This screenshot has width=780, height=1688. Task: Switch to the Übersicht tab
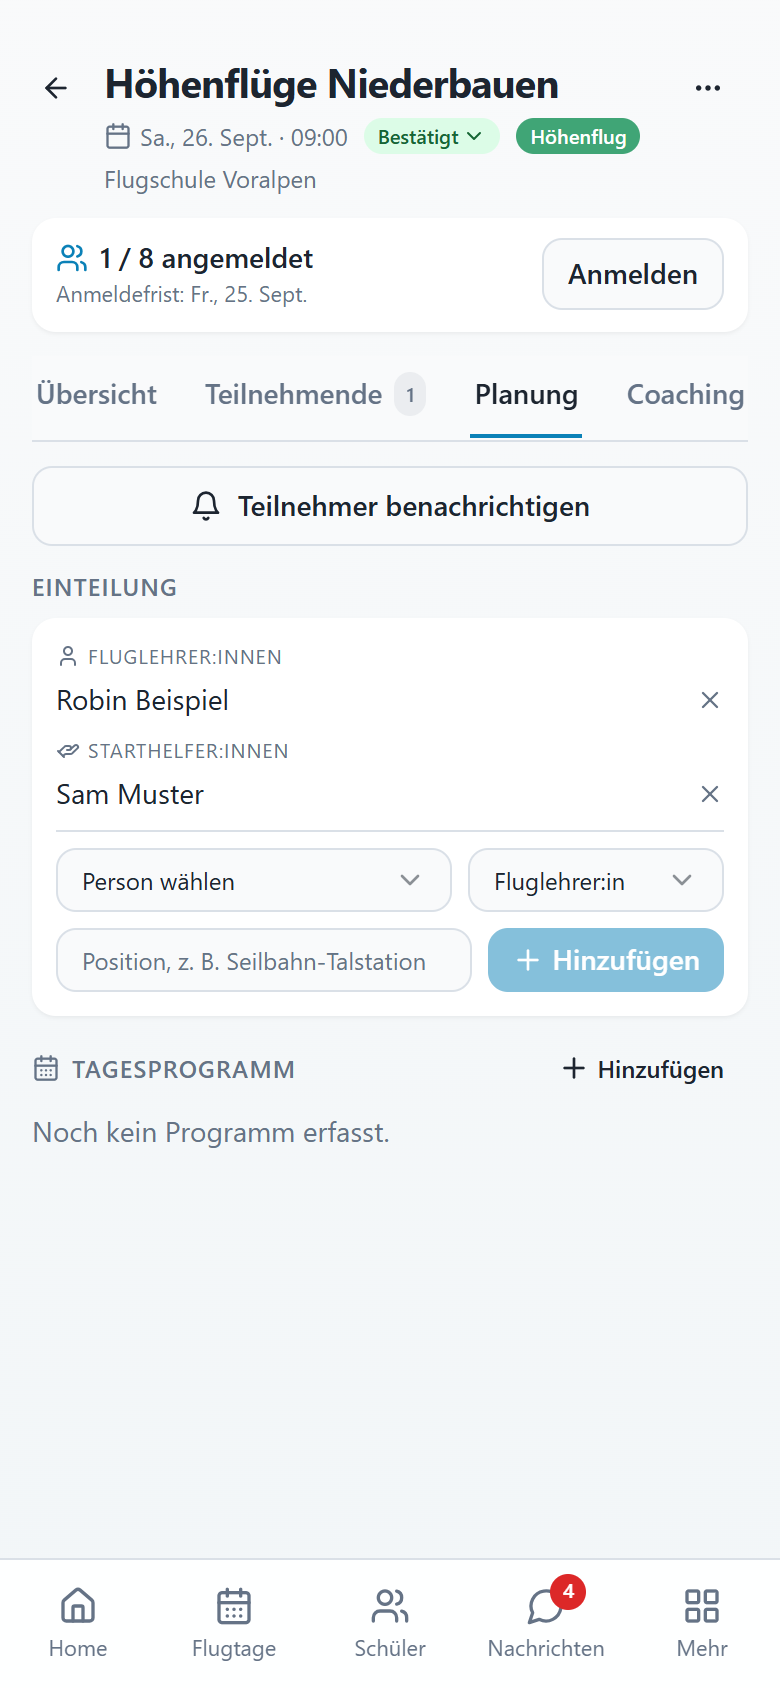[x=97, y=395]
